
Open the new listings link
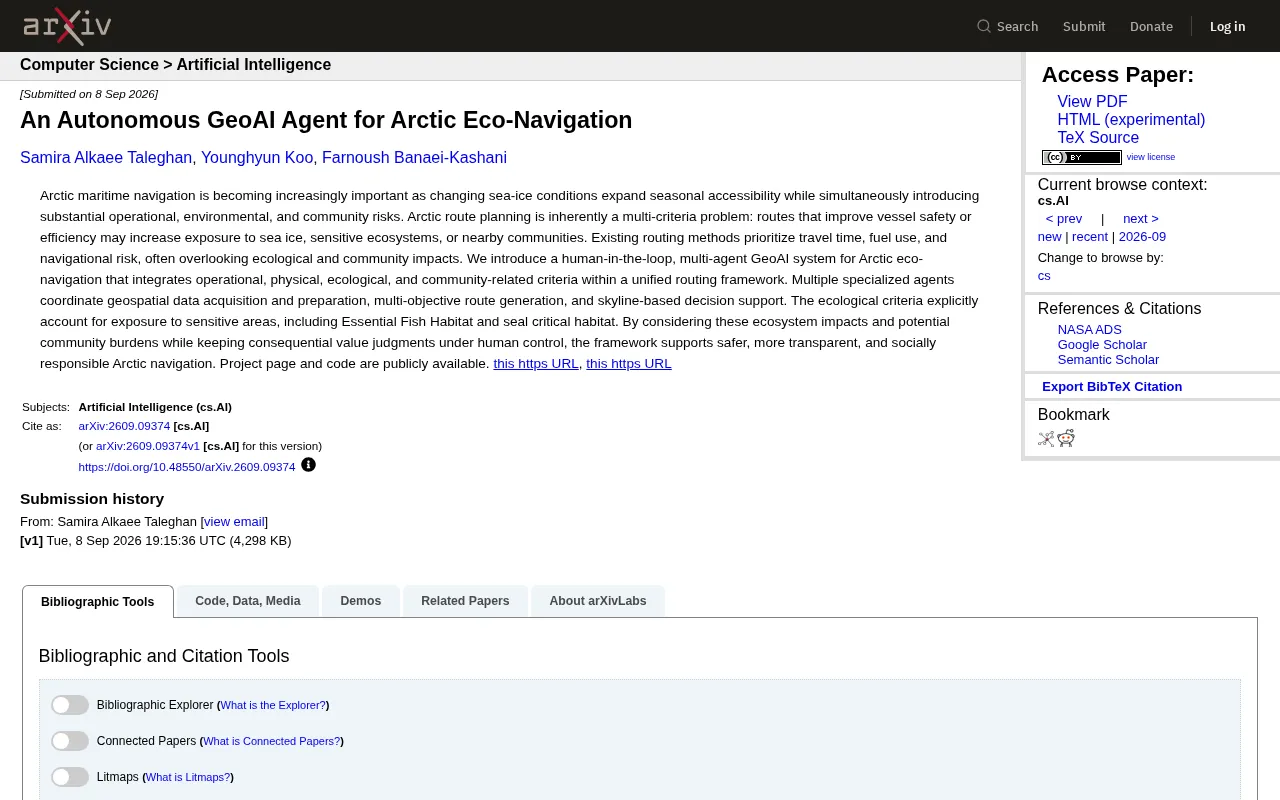[x=1049, y=237]
